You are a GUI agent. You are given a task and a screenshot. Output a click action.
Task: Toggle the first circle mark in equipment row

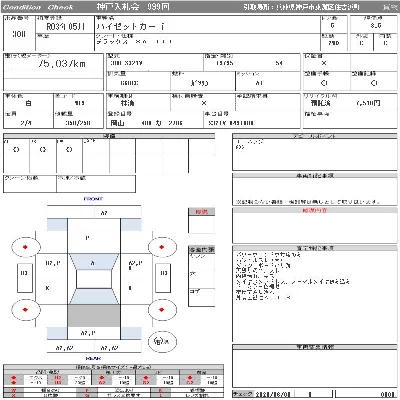(16, 150)
